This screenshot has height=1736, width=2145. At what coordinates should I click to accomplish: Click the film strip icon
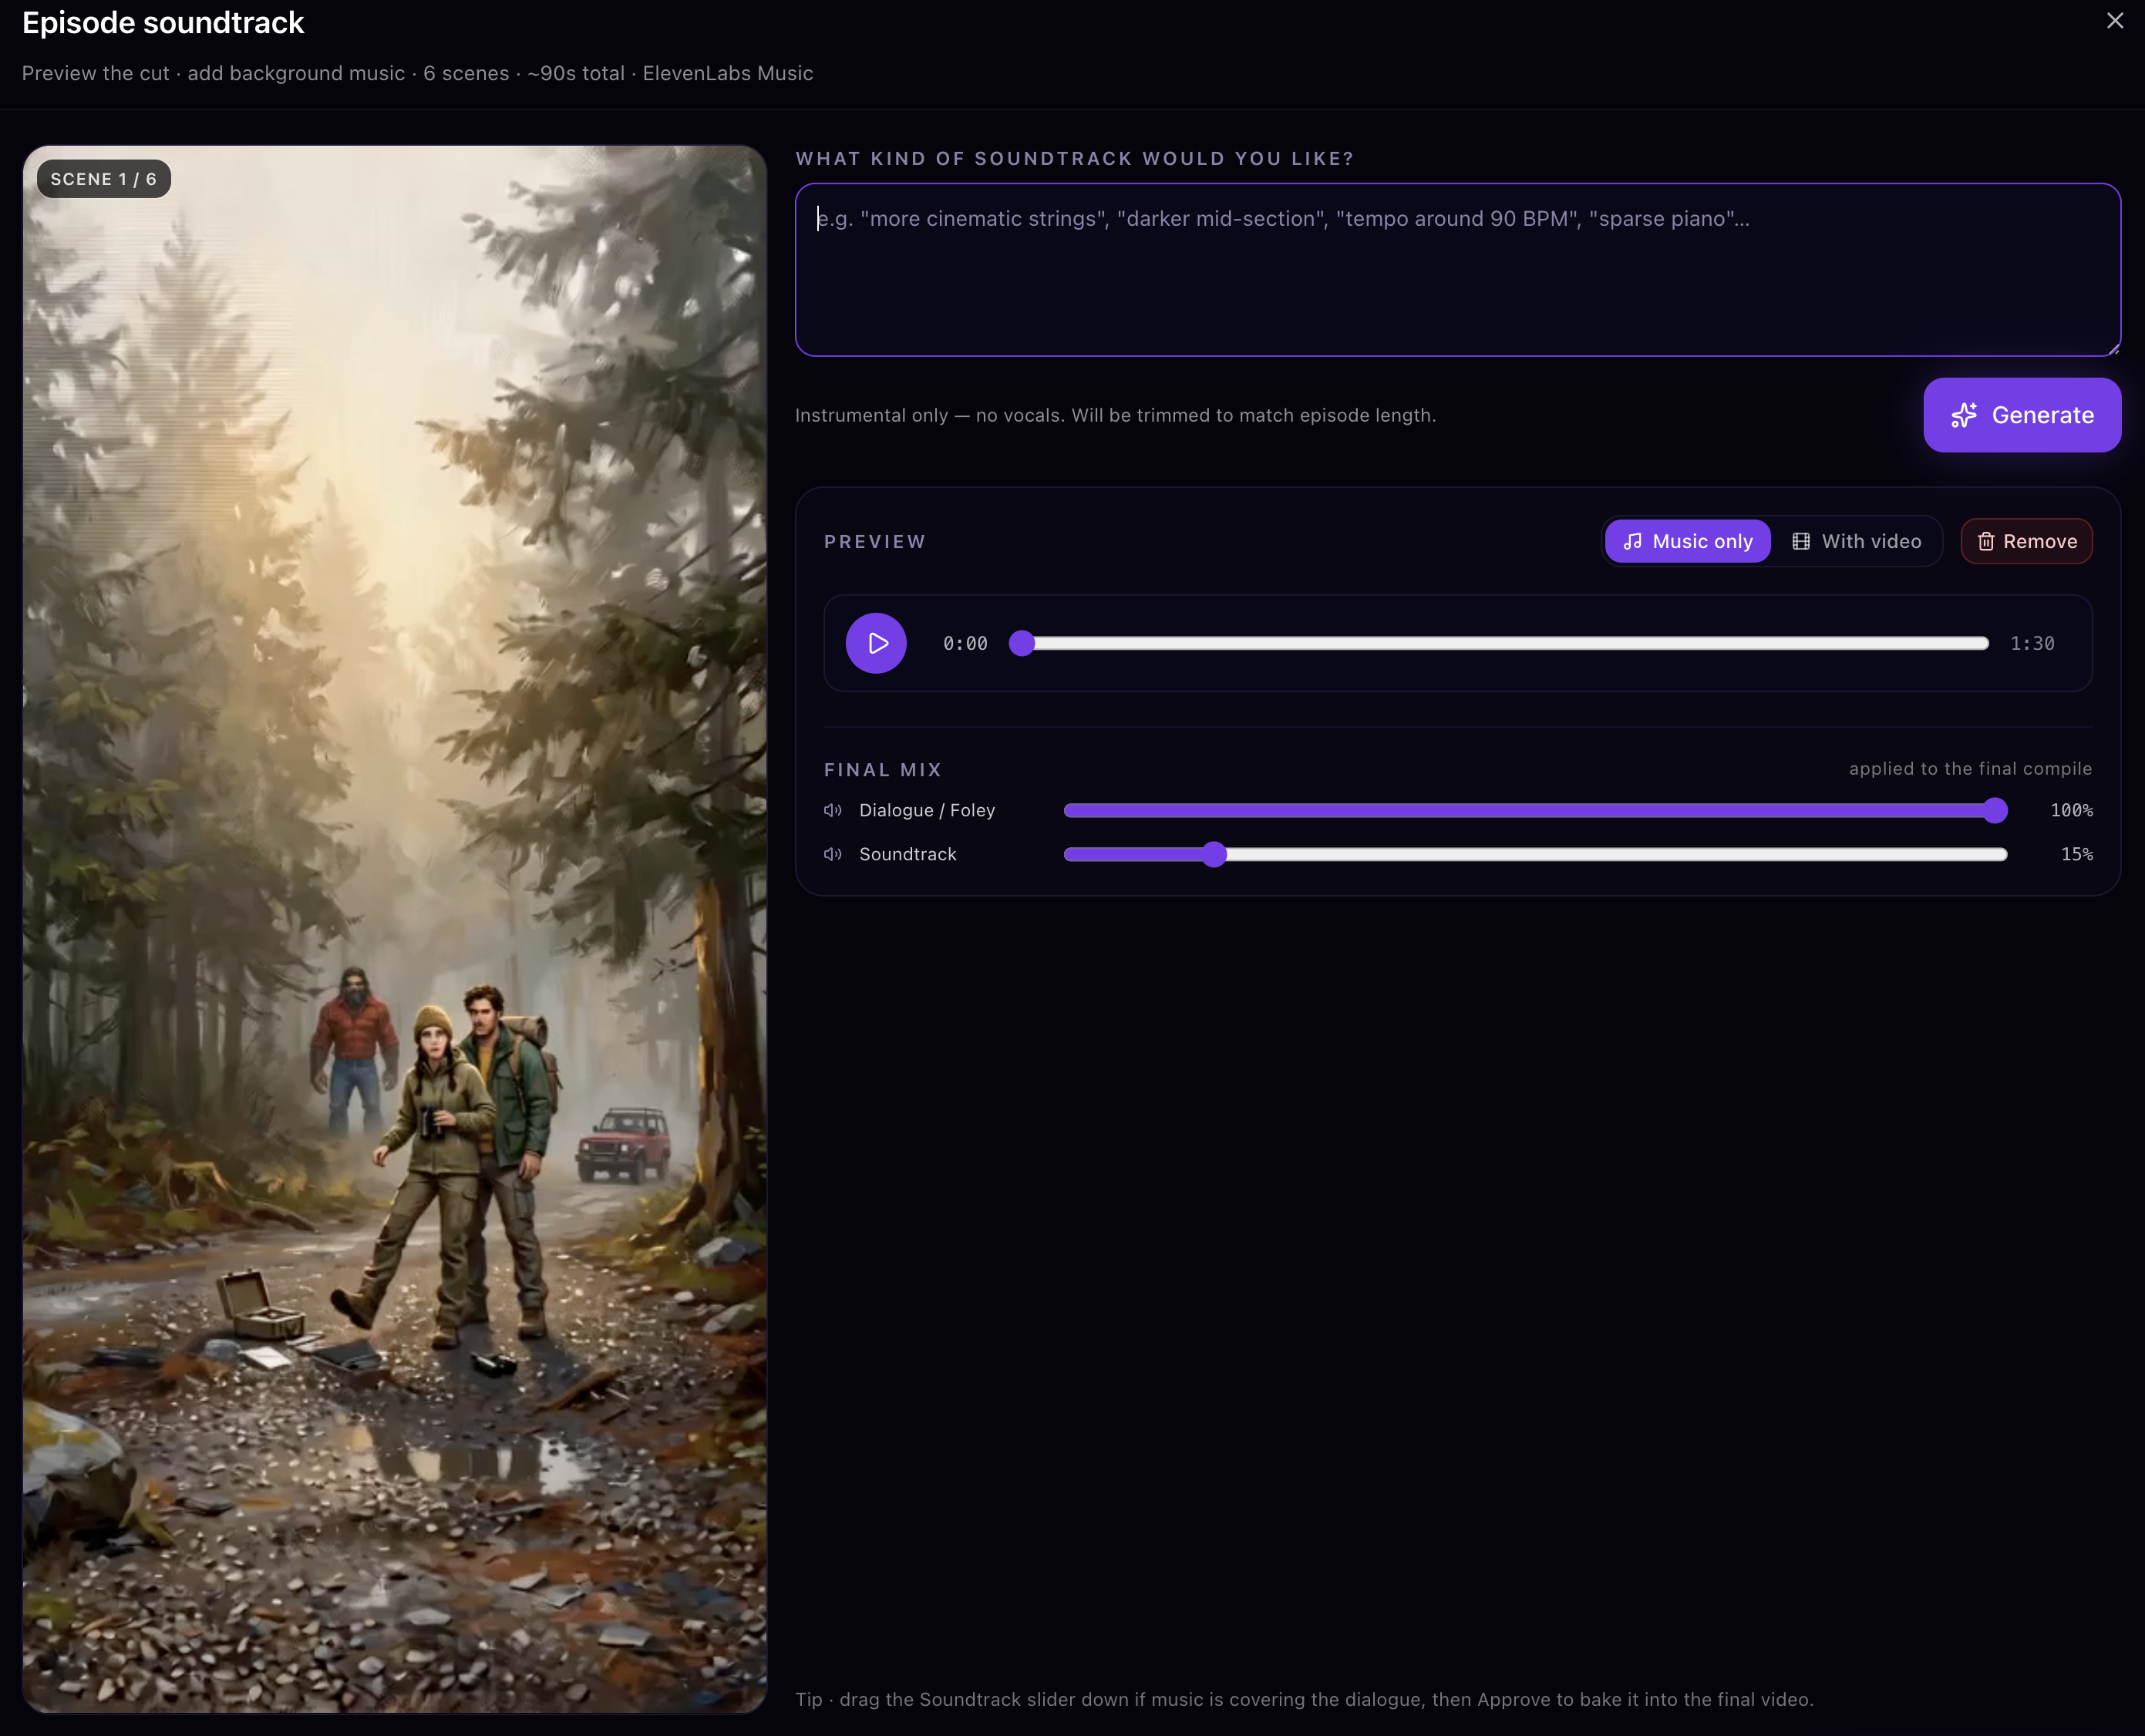click(x=1800, y=541)
